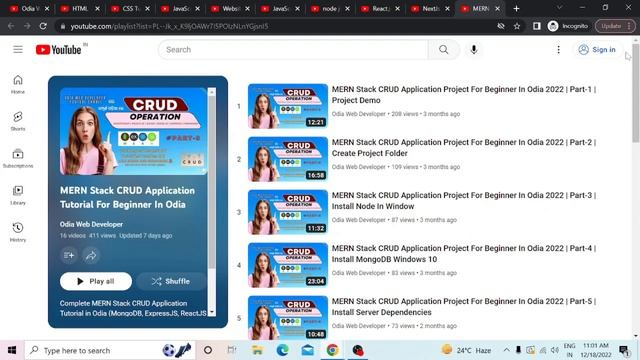Open Part-2 Create Project Folder title
This screenshot has height=360, width=640.
point(464,148)
